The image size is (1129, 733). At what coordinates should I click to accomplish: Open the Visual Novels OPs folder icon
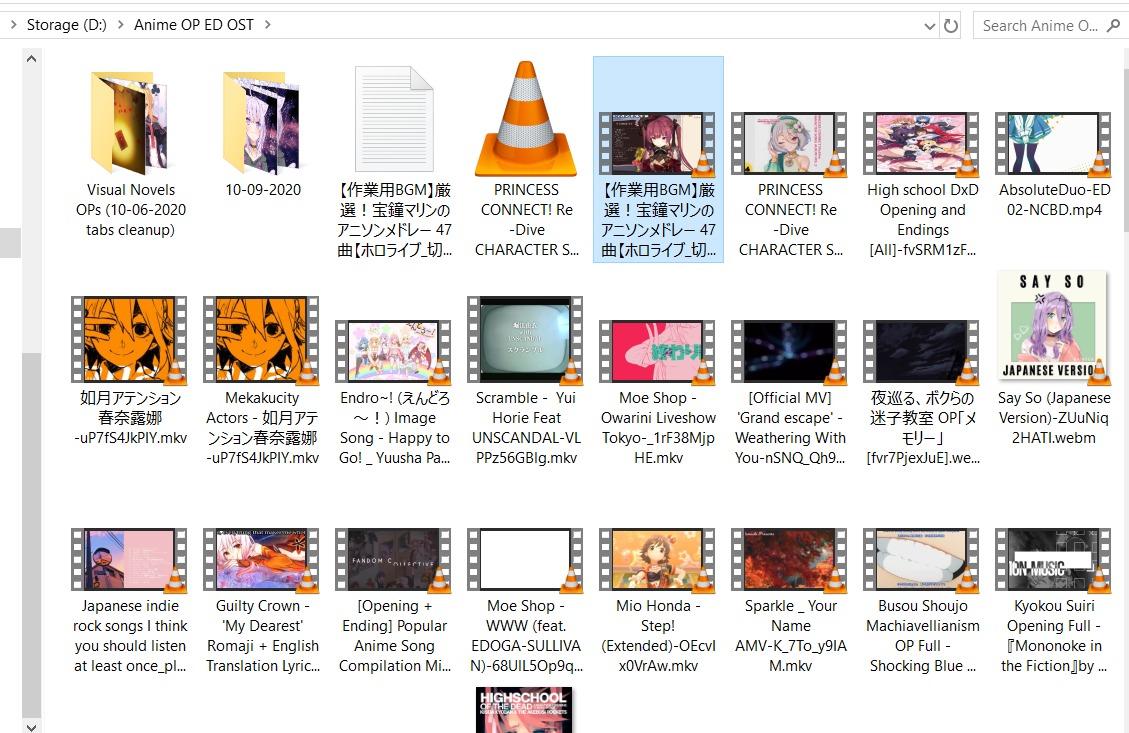tap(130, 122)
